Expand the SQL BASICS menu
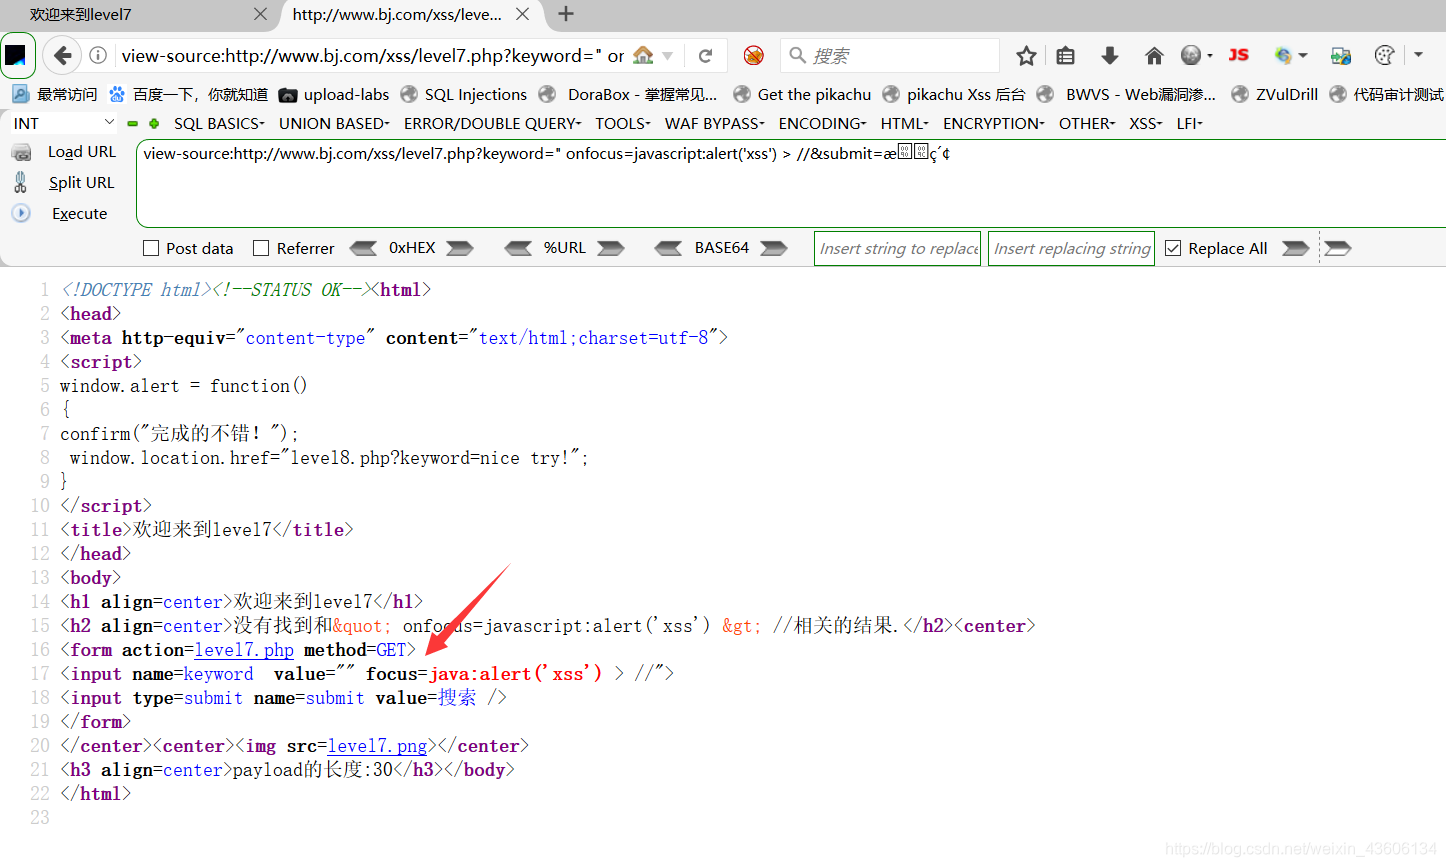 219,123
